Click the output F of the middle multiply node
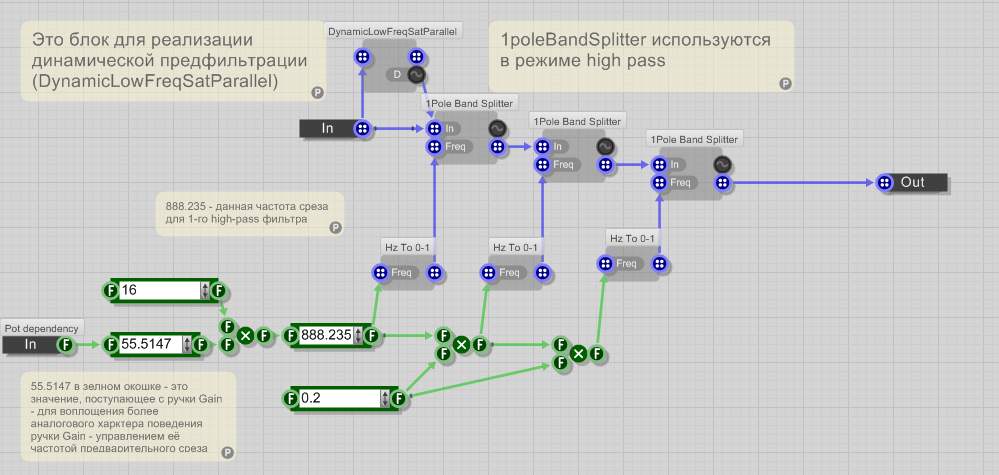Viewport: 999px width, 475px height. pyautogui.click(x=479, y=344)
